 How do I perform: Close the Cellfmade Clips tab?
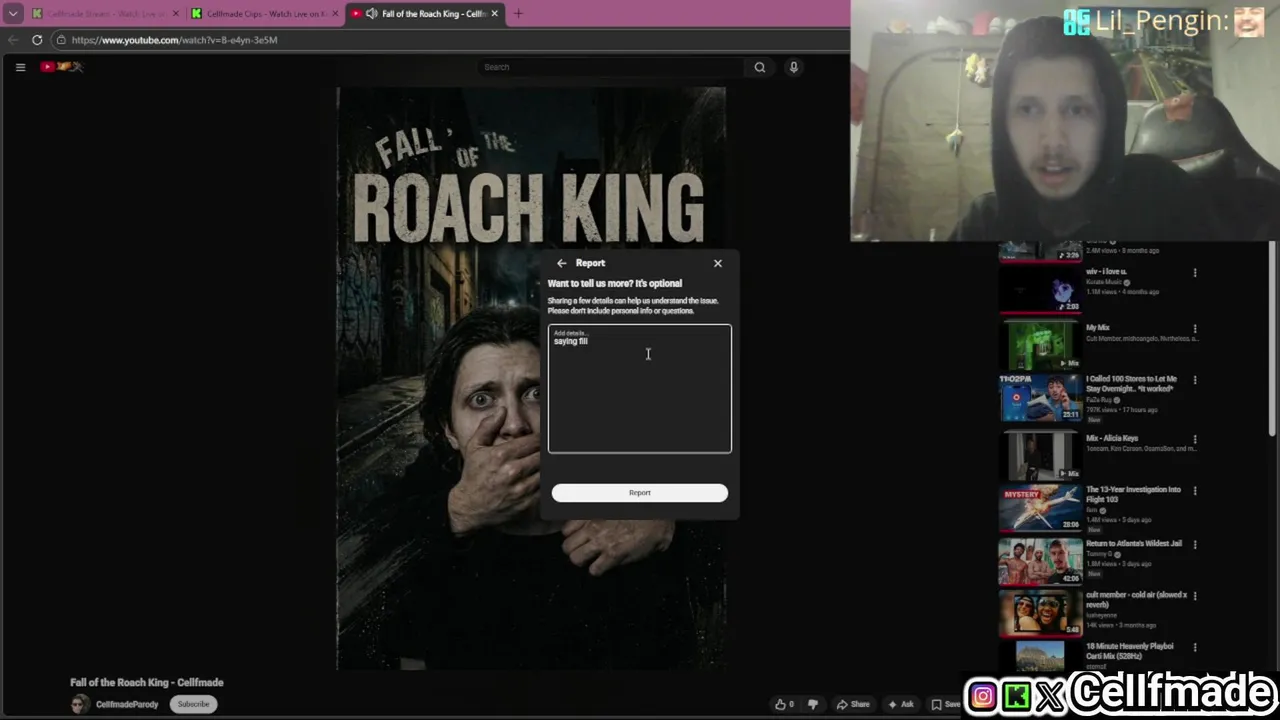click(336, 14)
